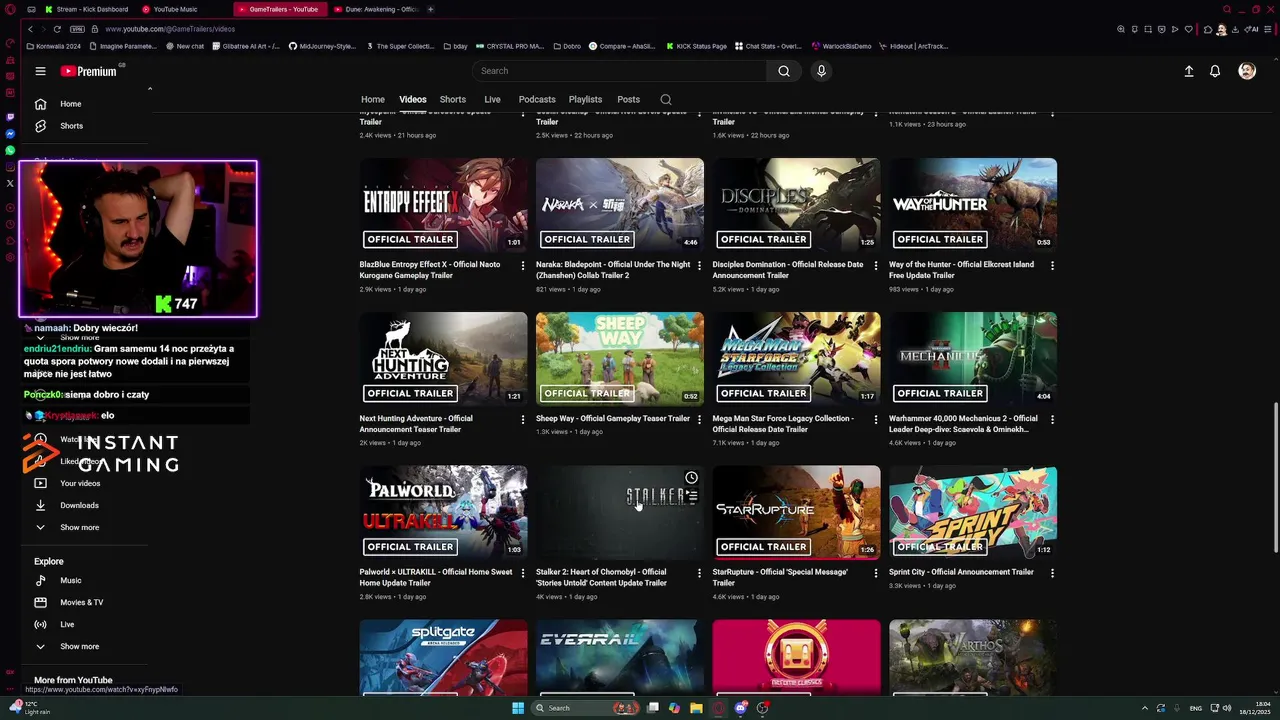Open Windows Start menu
Image resolution: width=1280 pixels, height=720 pixels.
[518, 708]
